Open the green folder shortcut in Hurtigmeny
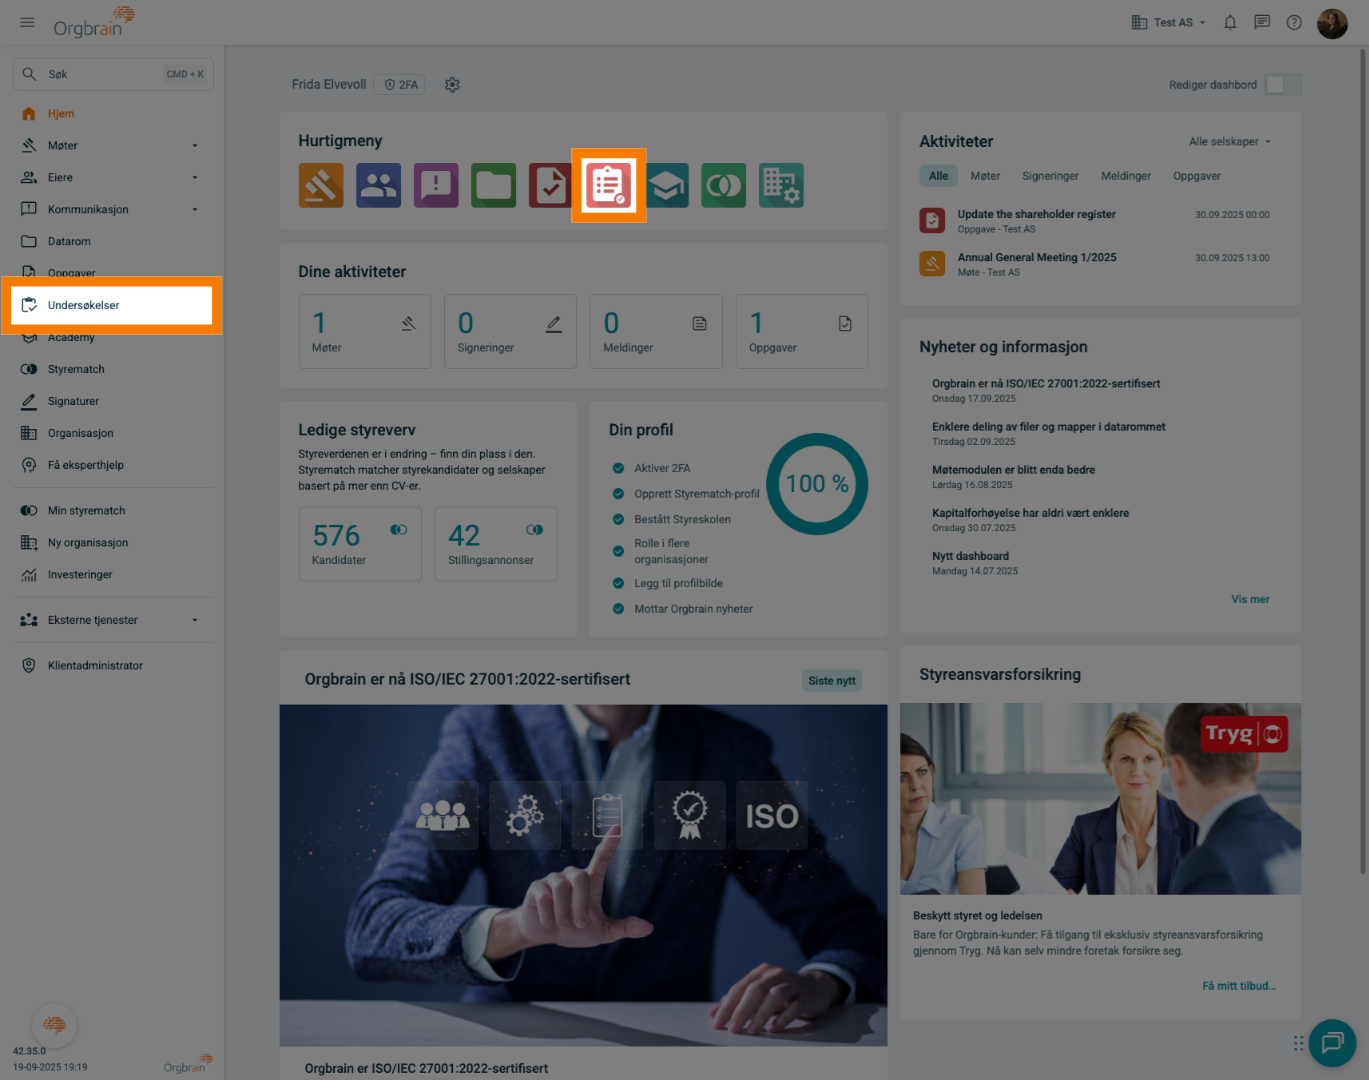This screenshot has height=1080, width=1369. tap(494, 185)
